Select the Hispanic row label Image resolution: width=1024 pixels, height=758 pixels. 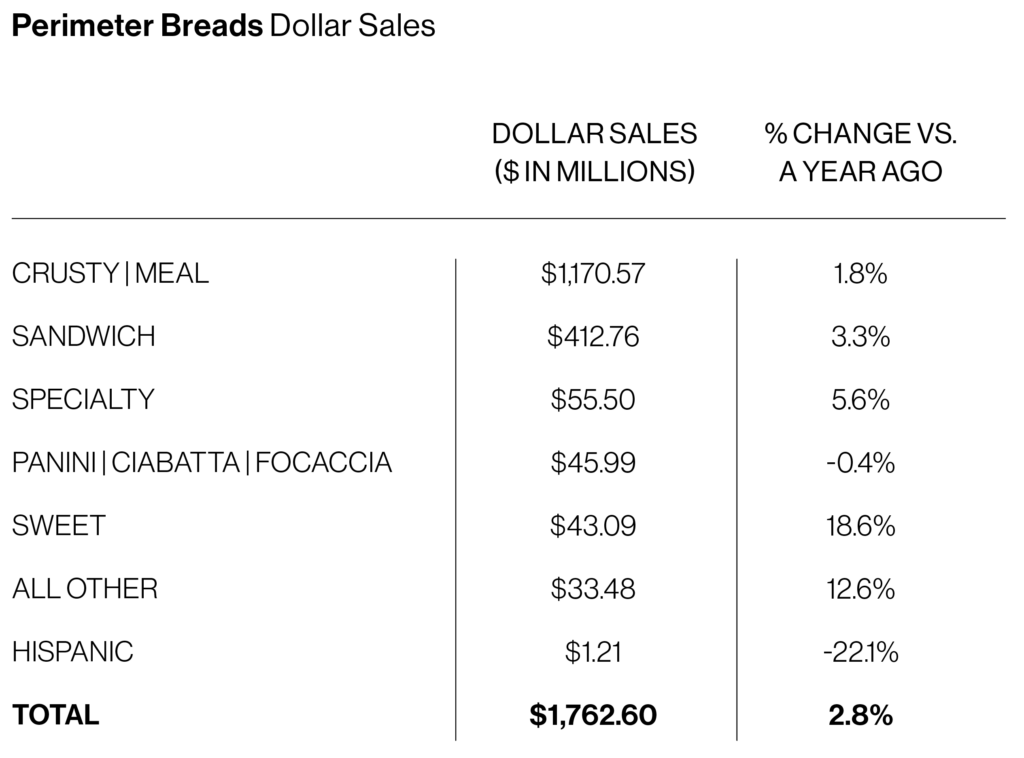tap(72, 652)
